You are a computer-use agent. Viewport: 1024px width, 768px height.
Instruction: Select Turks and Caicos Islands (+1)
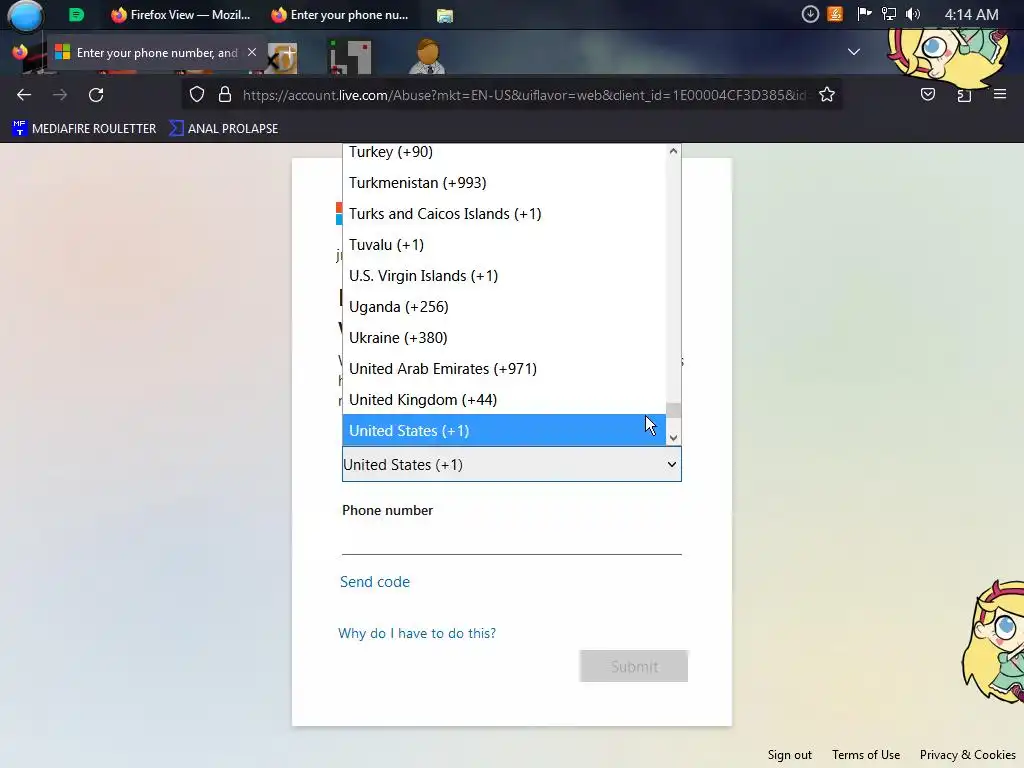point(504,214)
